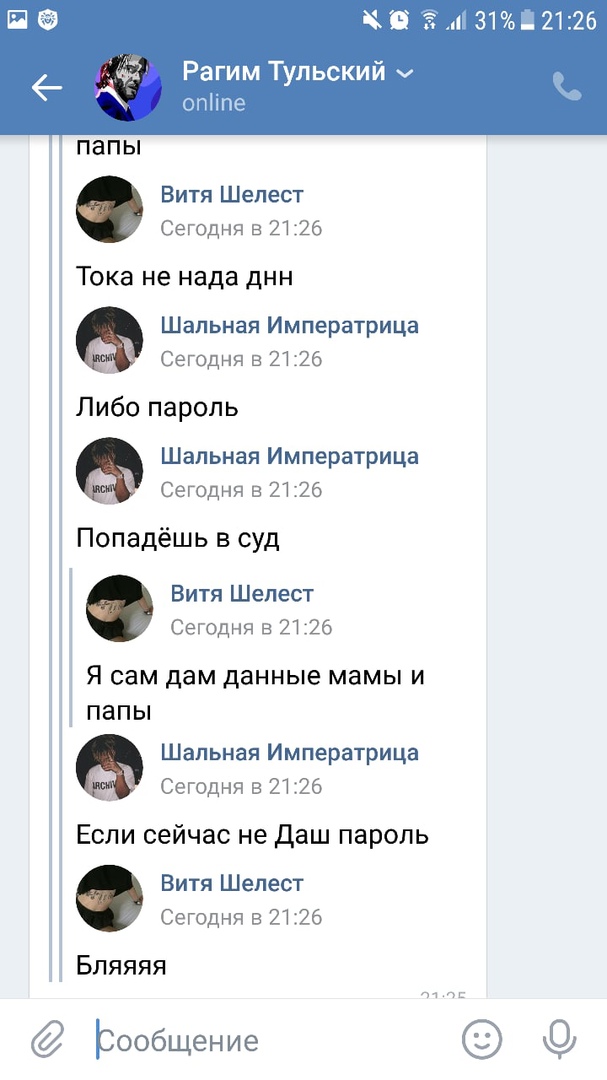Viewport: 607px width, 1080px height.
Task: Type in the Сообщение message field
Action: click(270, 1041)
